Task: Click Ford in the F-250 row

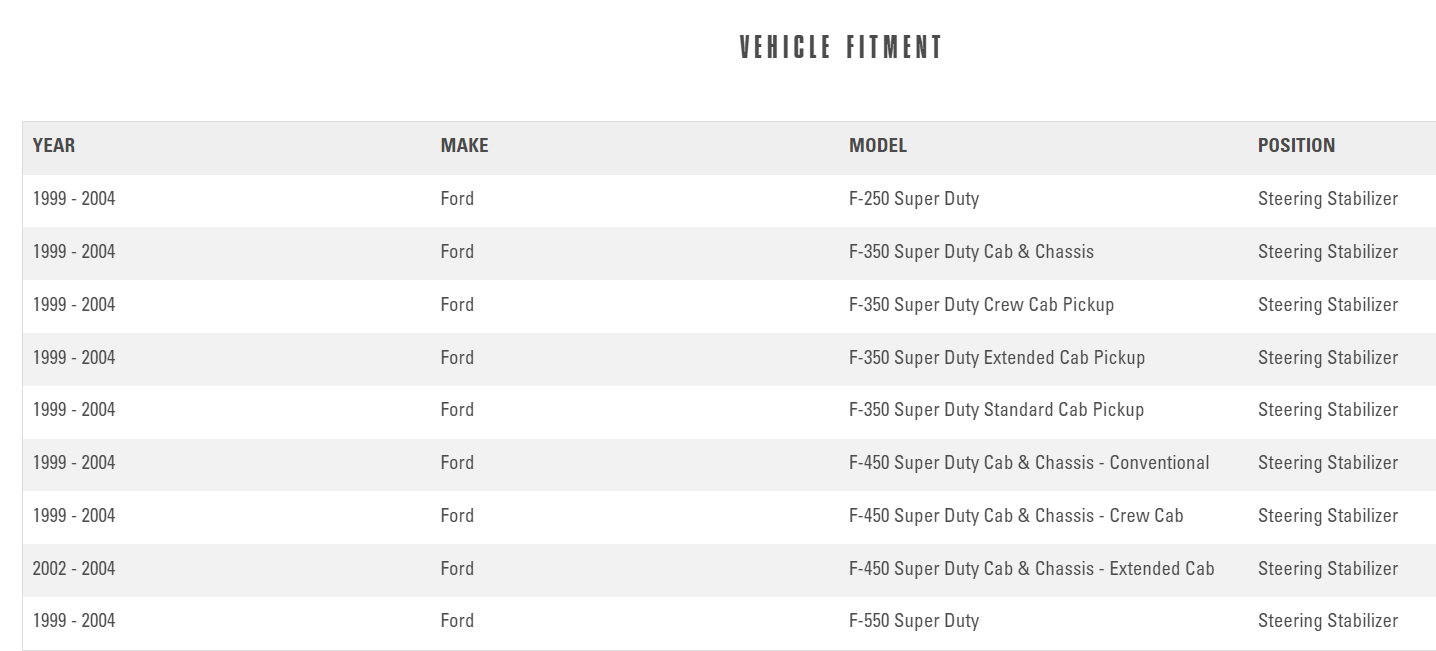Action: coord(457,199)
